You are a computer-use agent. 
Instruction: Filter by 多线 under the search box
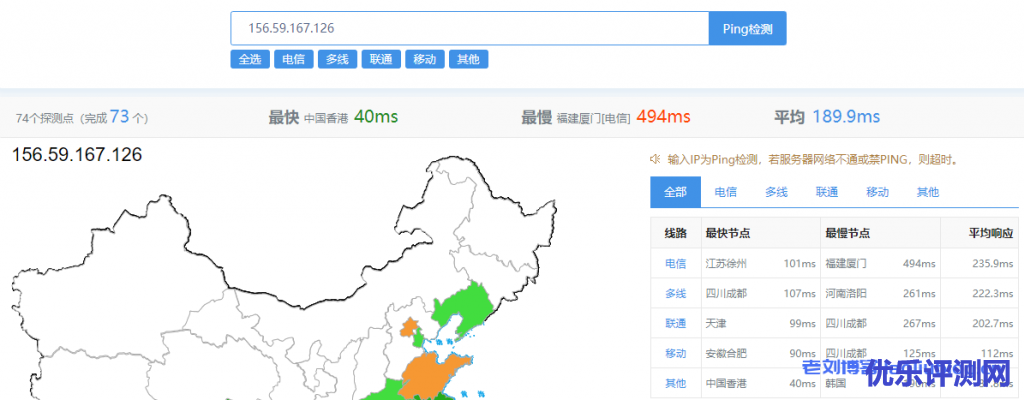click(338, 59)
